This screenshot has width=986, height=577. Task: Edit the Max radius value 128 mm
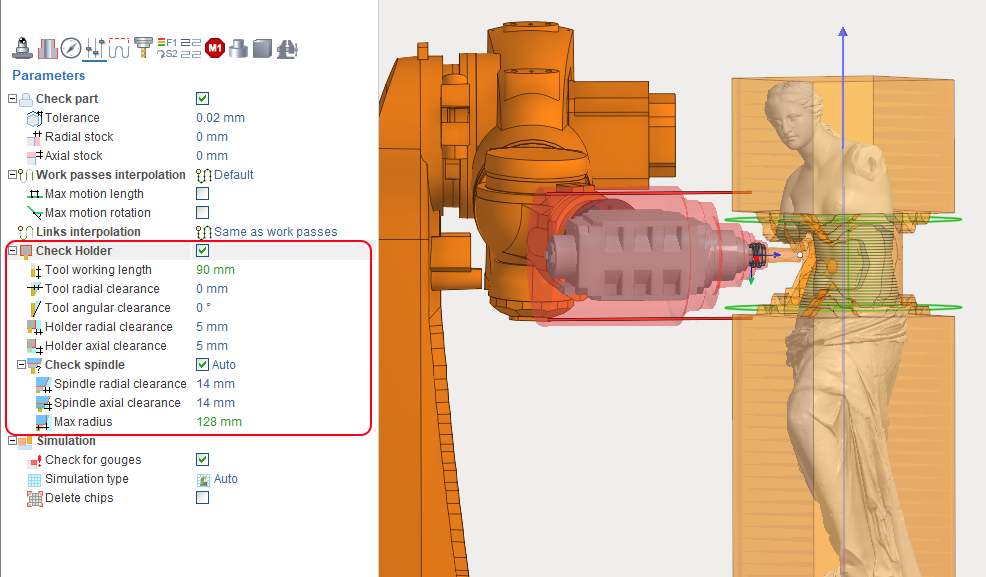(x=219, y=422)
